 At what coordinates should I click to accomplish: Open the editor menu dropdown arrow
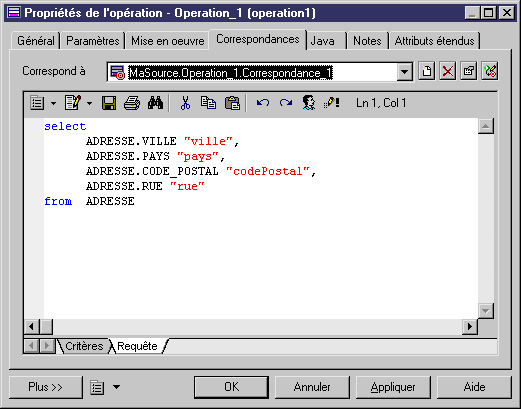53,103
